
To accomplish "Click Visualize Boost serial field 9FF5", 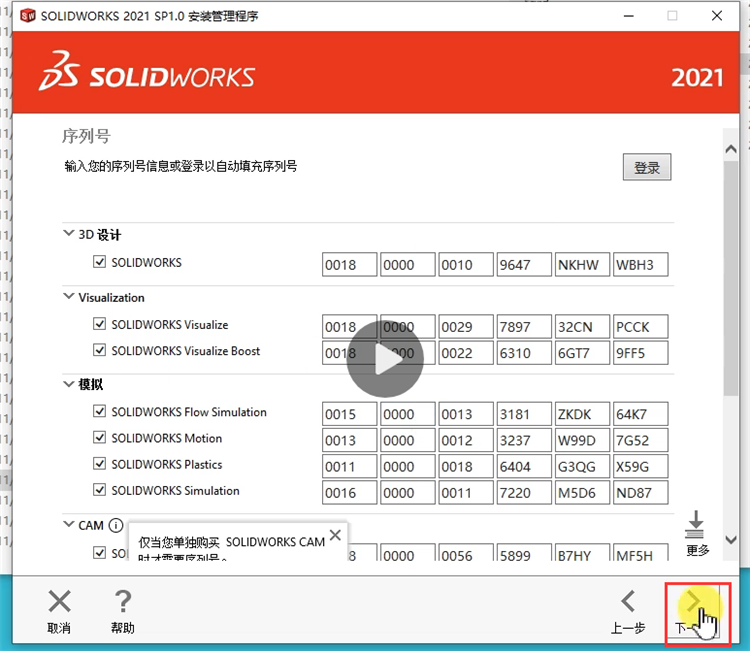I will click(640, 353).
